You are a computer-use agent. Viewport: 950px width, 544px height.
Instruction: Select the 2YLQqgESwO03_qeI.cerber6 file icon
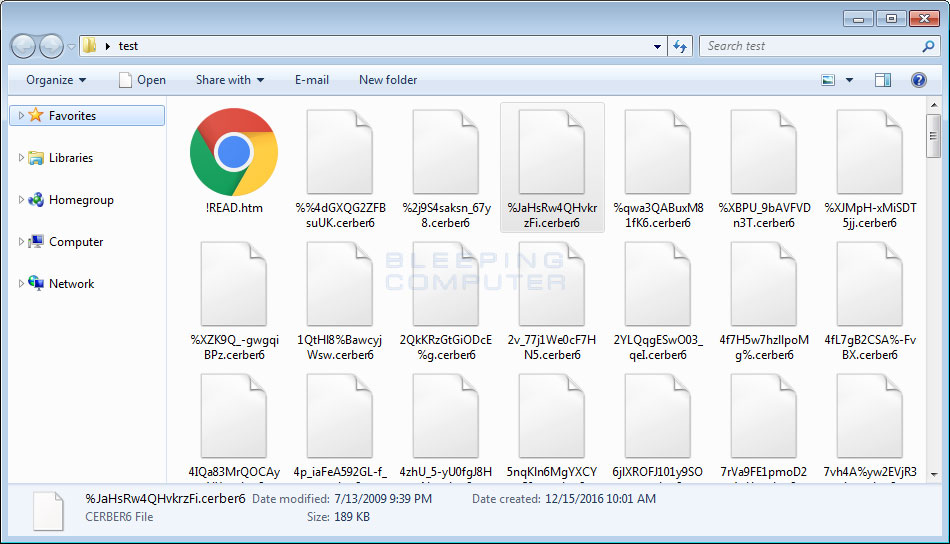click(658, 284)
